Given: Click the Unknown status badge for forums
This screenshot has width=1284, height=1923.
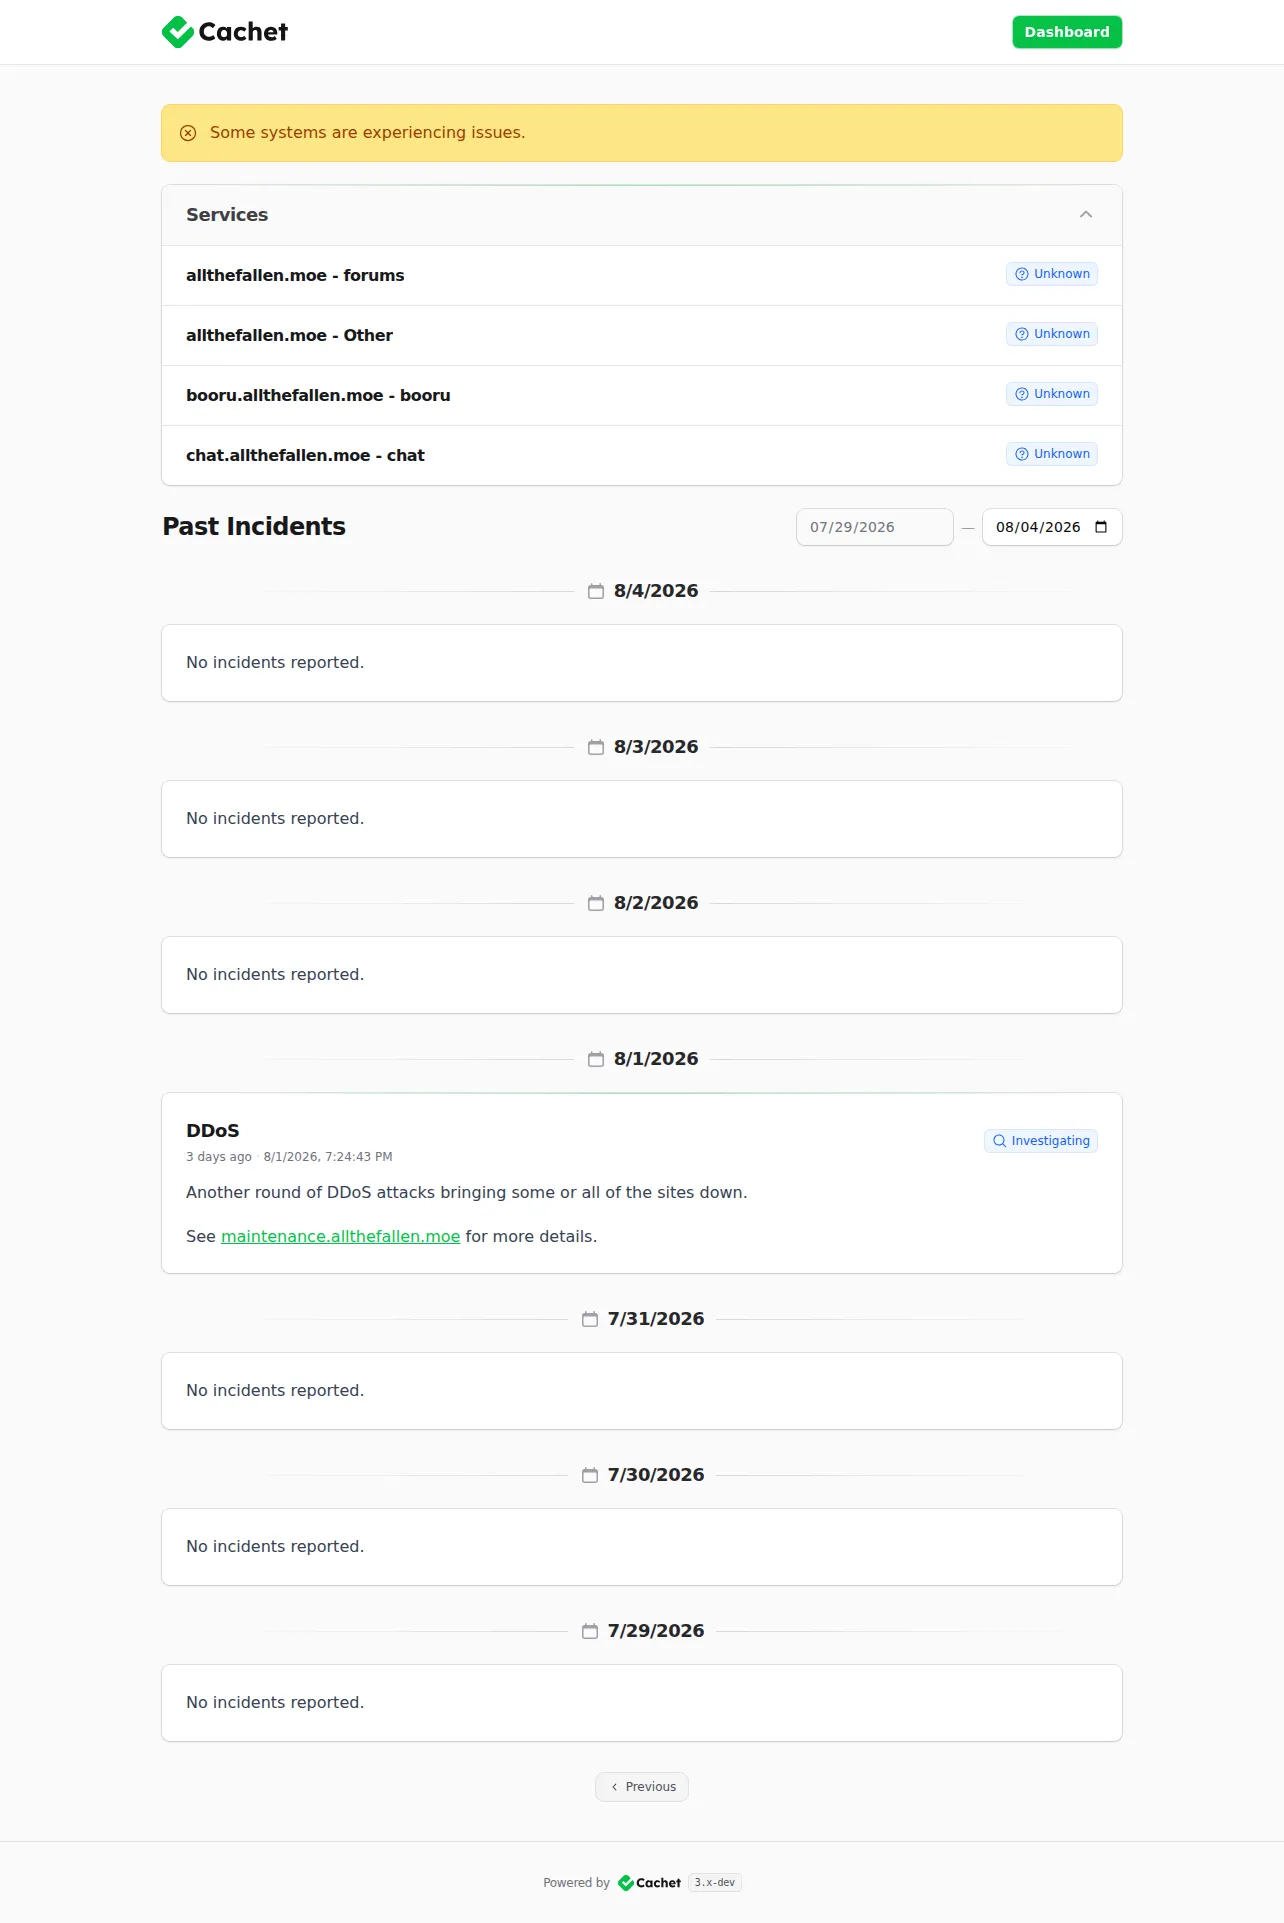Looking at the screenshot, I should [x=1052, y=274].
